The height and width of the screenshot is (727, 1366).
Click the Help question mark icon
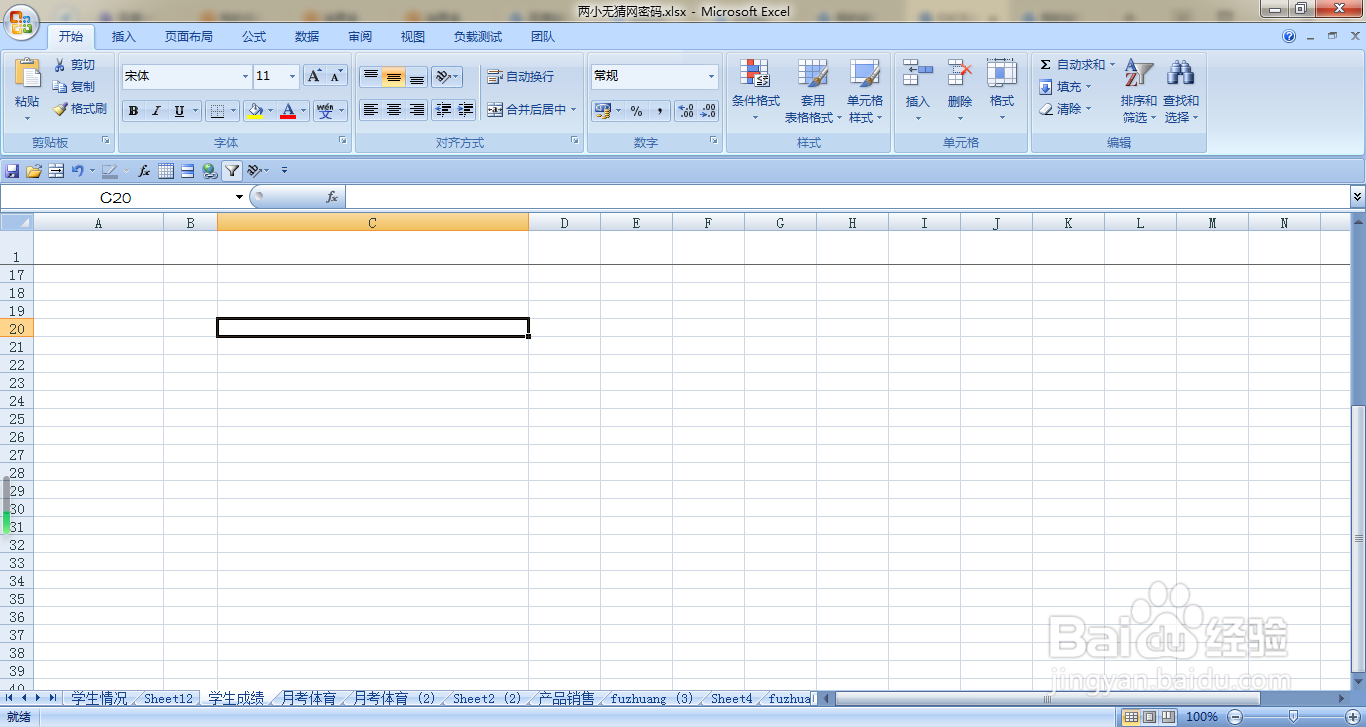pyautogui.click(x=1289, y=36)
